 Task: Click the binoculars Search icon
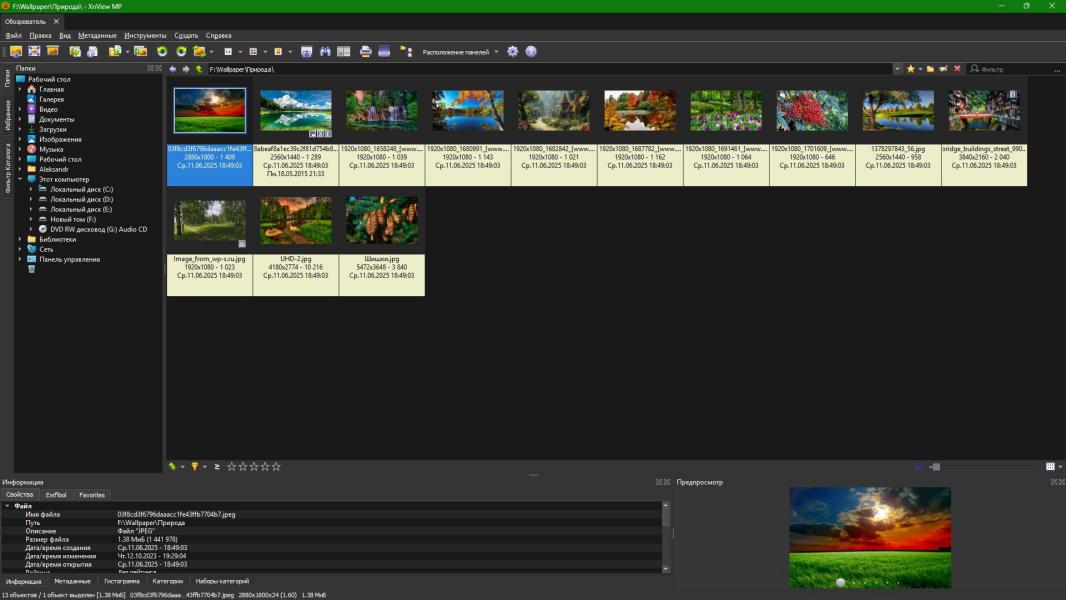(x=325, y=51)
